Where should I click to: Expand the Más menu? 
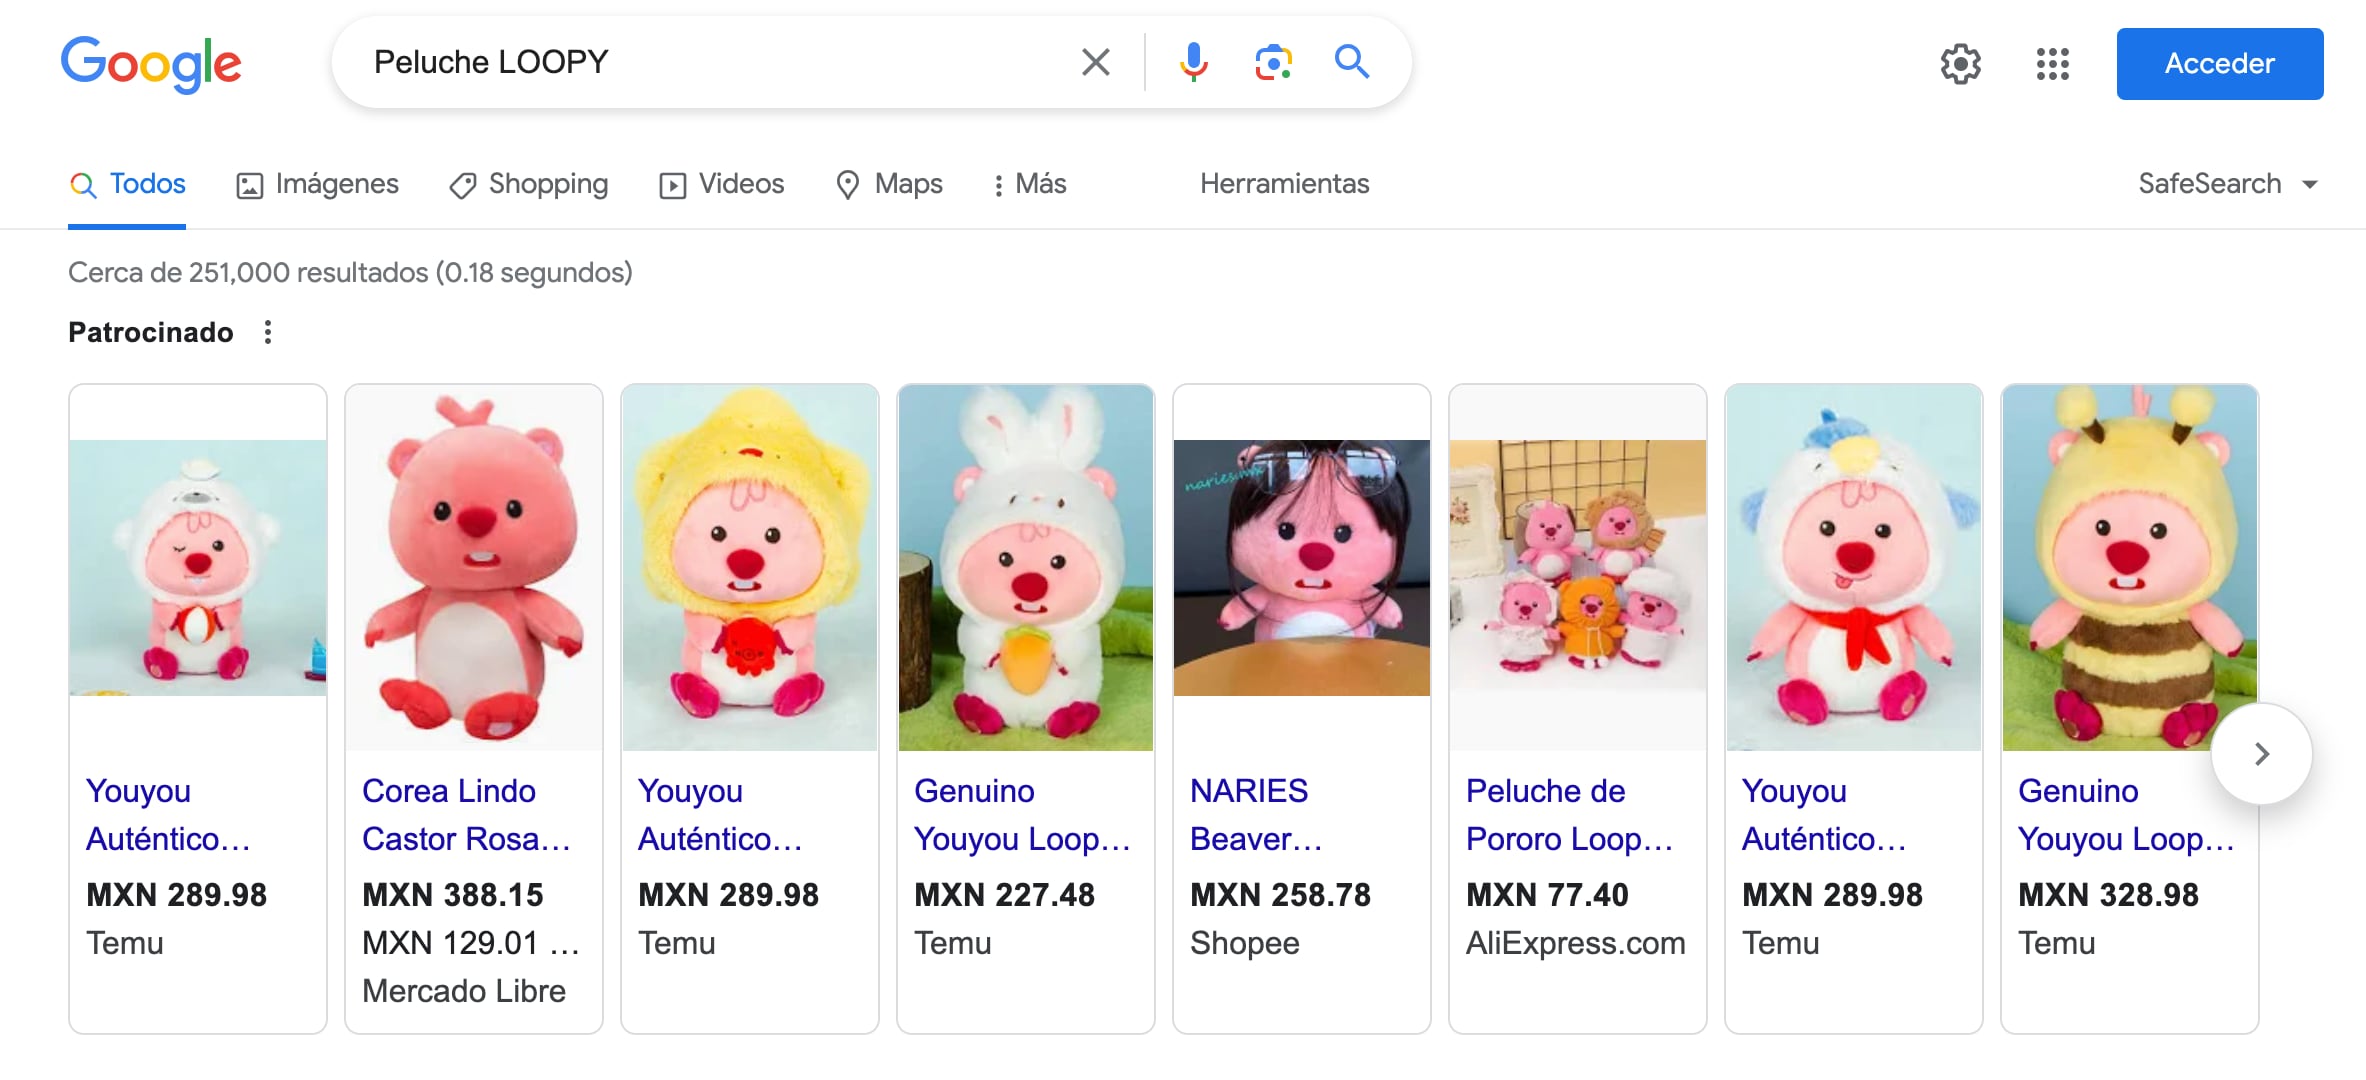click(1030, 184)
